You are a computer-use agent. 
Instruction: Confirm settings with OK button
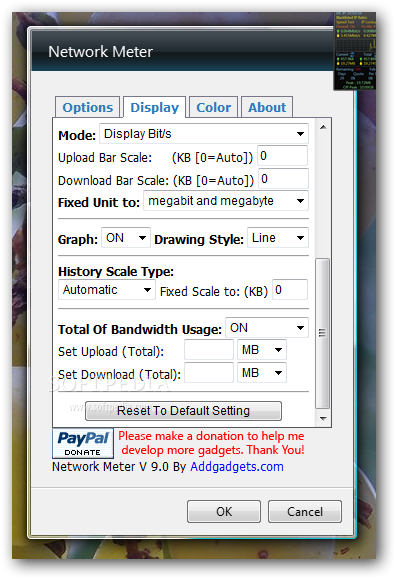(x=224, y=511)
